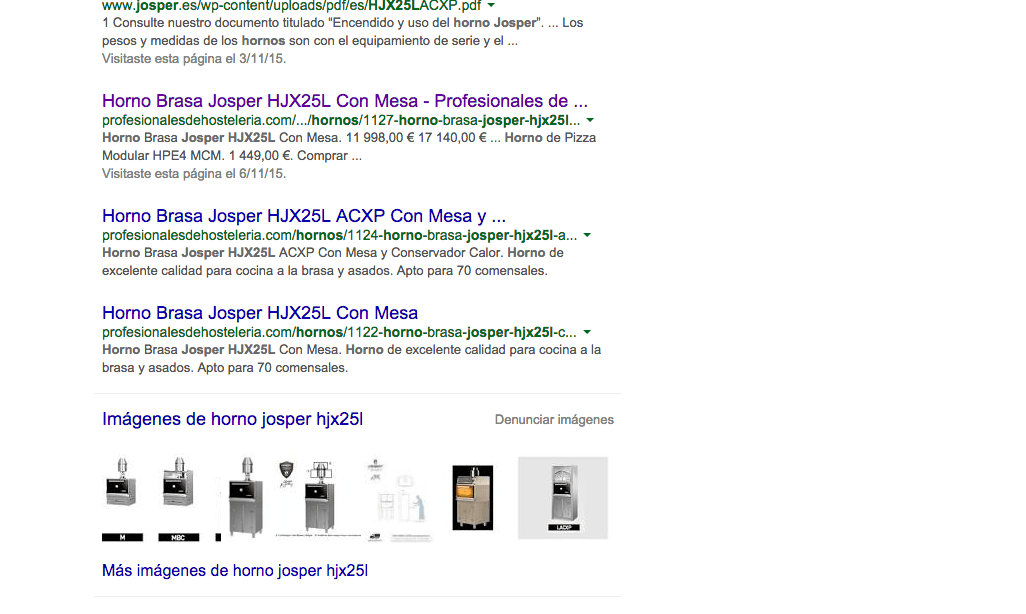Click the green URL containing 1127-horno-brasa-josper-hjx25l
This screenshot has width=1026, height=614.
tap(341, 120)
